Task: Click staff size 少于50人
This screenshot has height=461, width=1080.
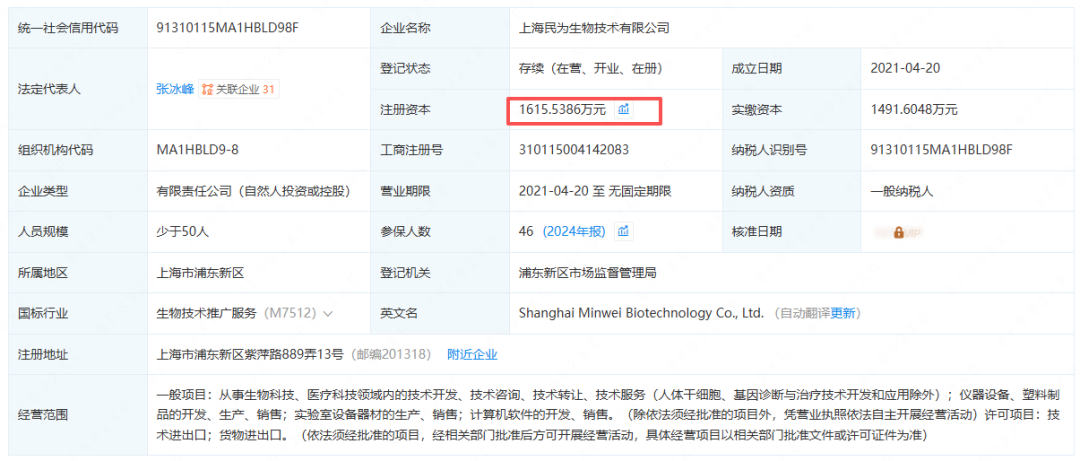Action: tap(183, 232)
